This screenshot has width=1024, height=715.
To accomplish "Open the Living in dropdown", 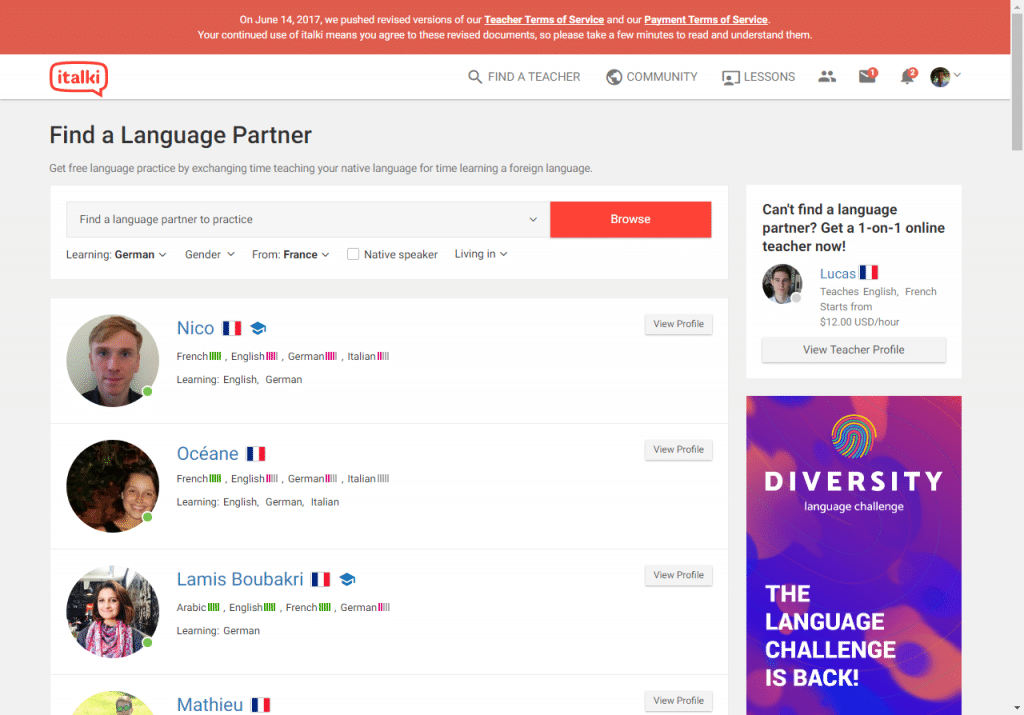I will pyautogui.click(x=481, y=254).
